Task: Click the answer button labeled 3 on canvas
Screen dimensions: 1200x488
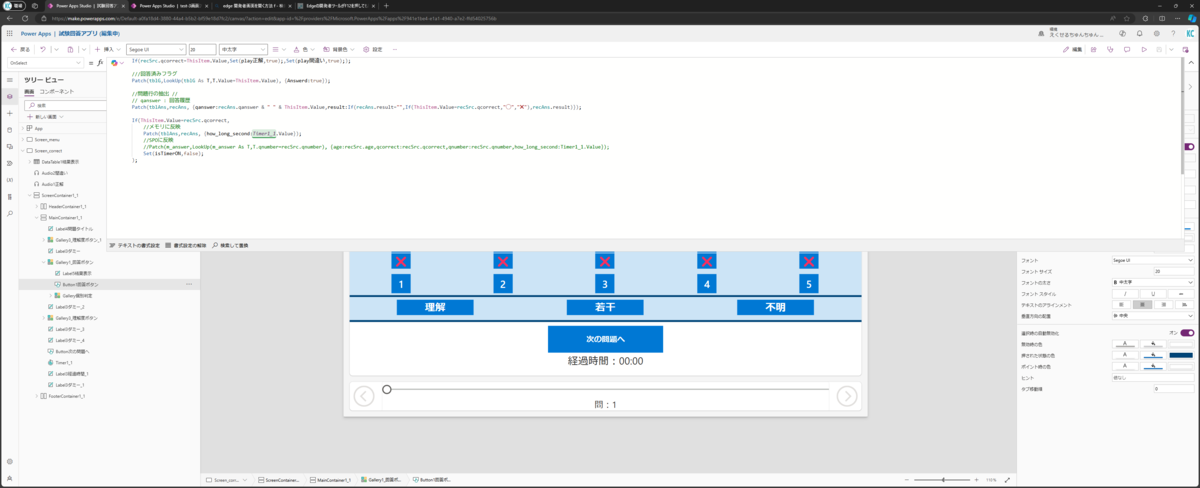Action: [x=605, y=284]
